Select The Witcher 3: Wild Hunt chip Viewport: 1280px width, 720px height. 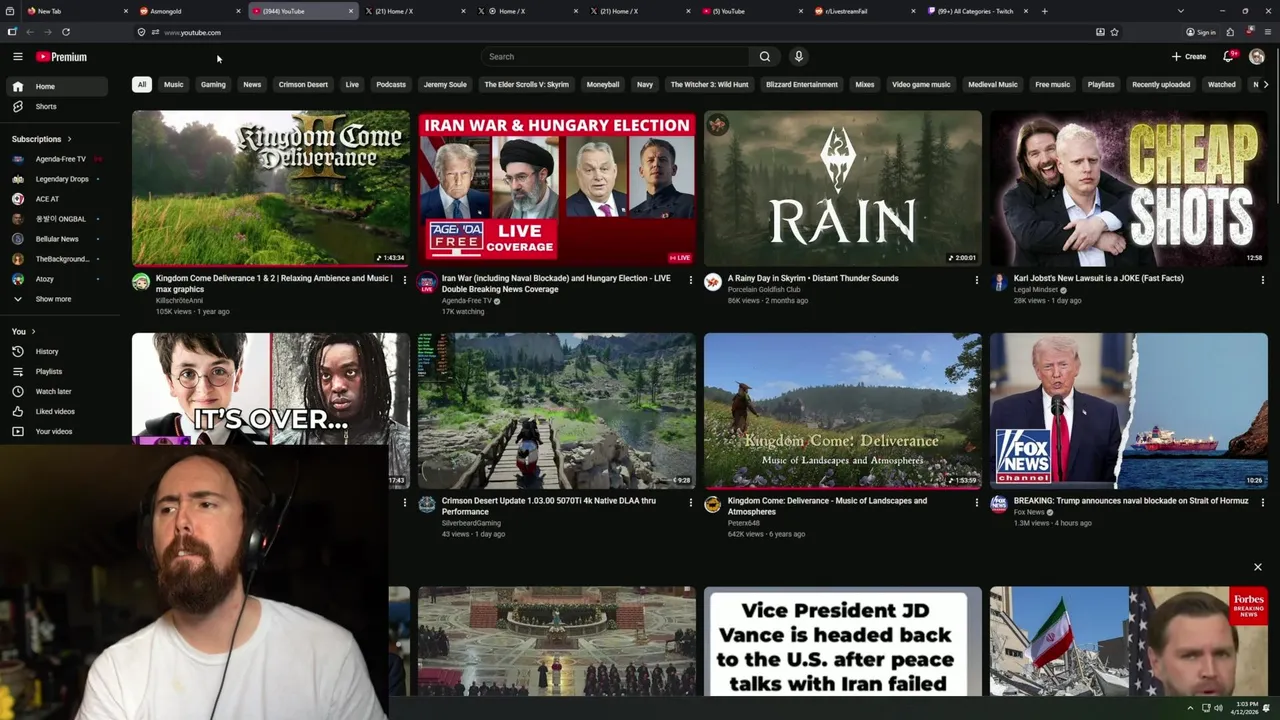[x=709, y=85]
